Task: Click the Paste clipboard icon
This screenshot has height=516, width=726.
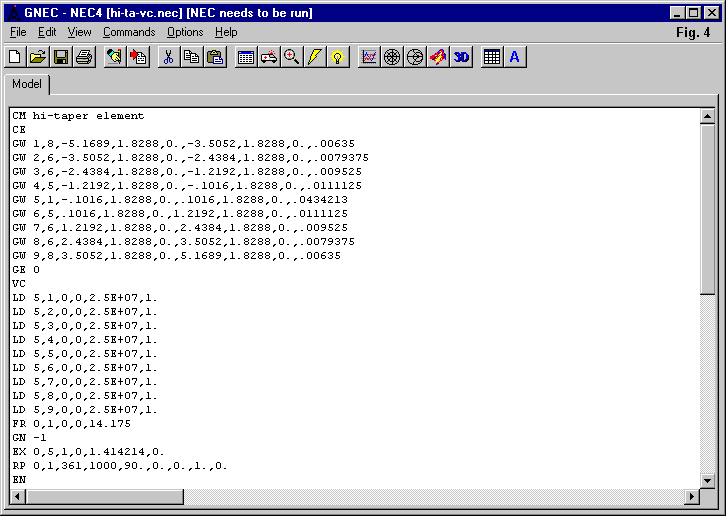Action: click(x=214, y=57)
